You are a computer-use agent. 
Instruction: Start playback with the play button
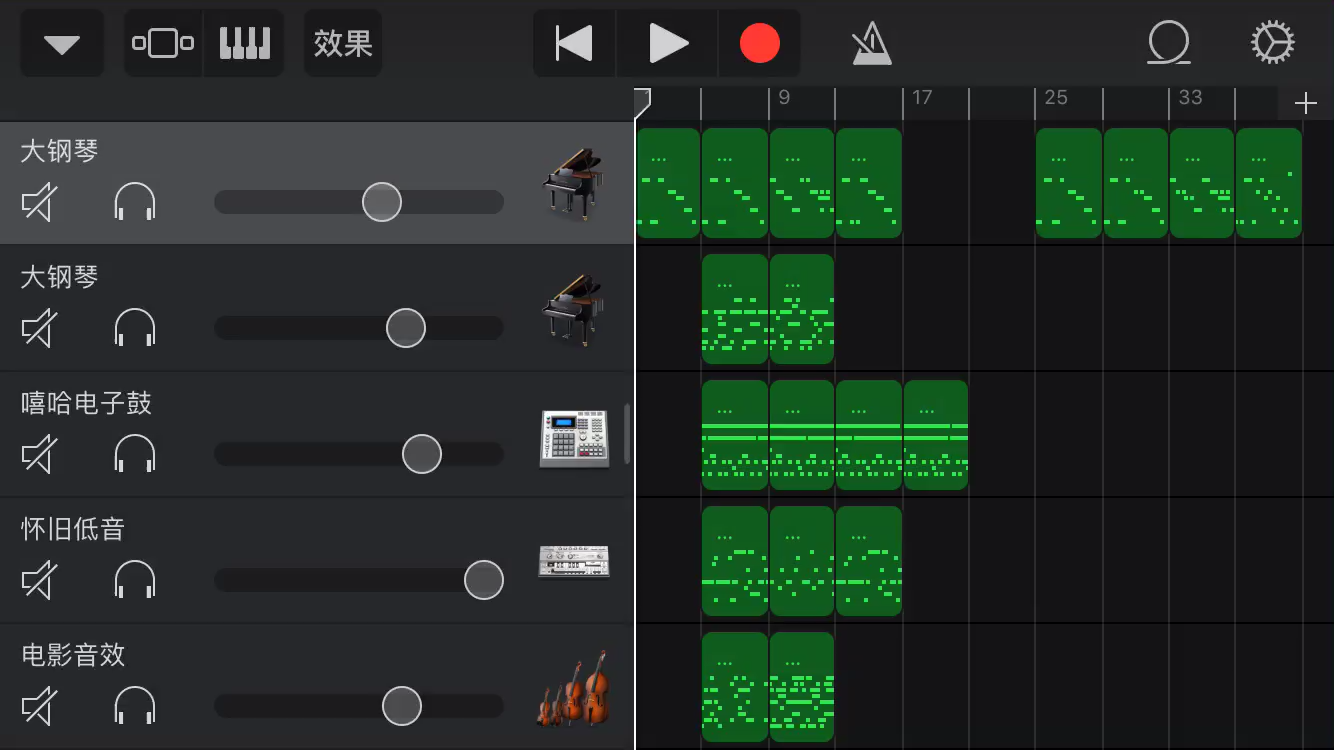pos(667,44)
